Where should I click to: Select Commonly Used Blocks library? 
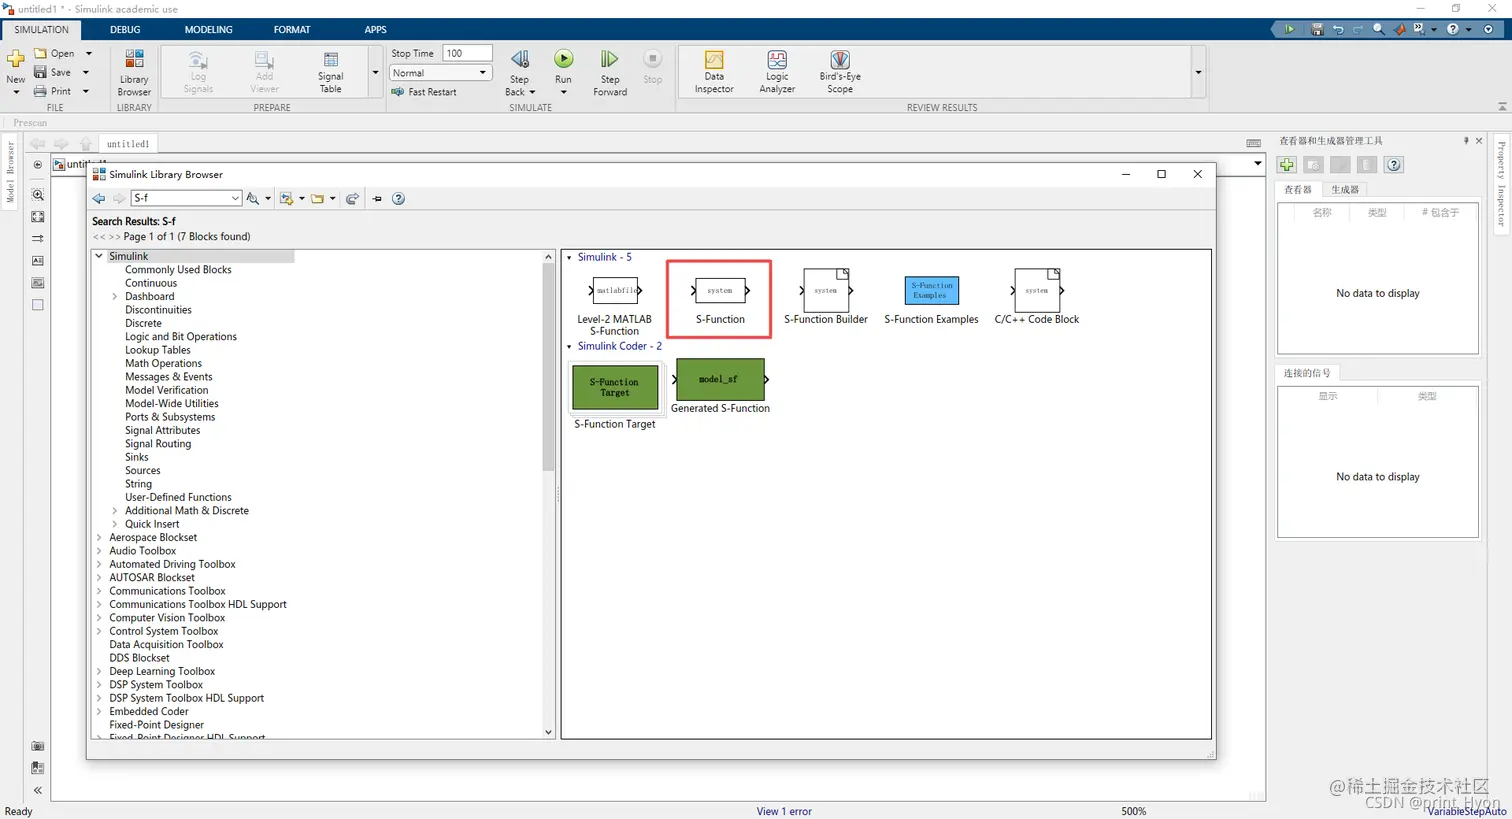click(178, 270)
